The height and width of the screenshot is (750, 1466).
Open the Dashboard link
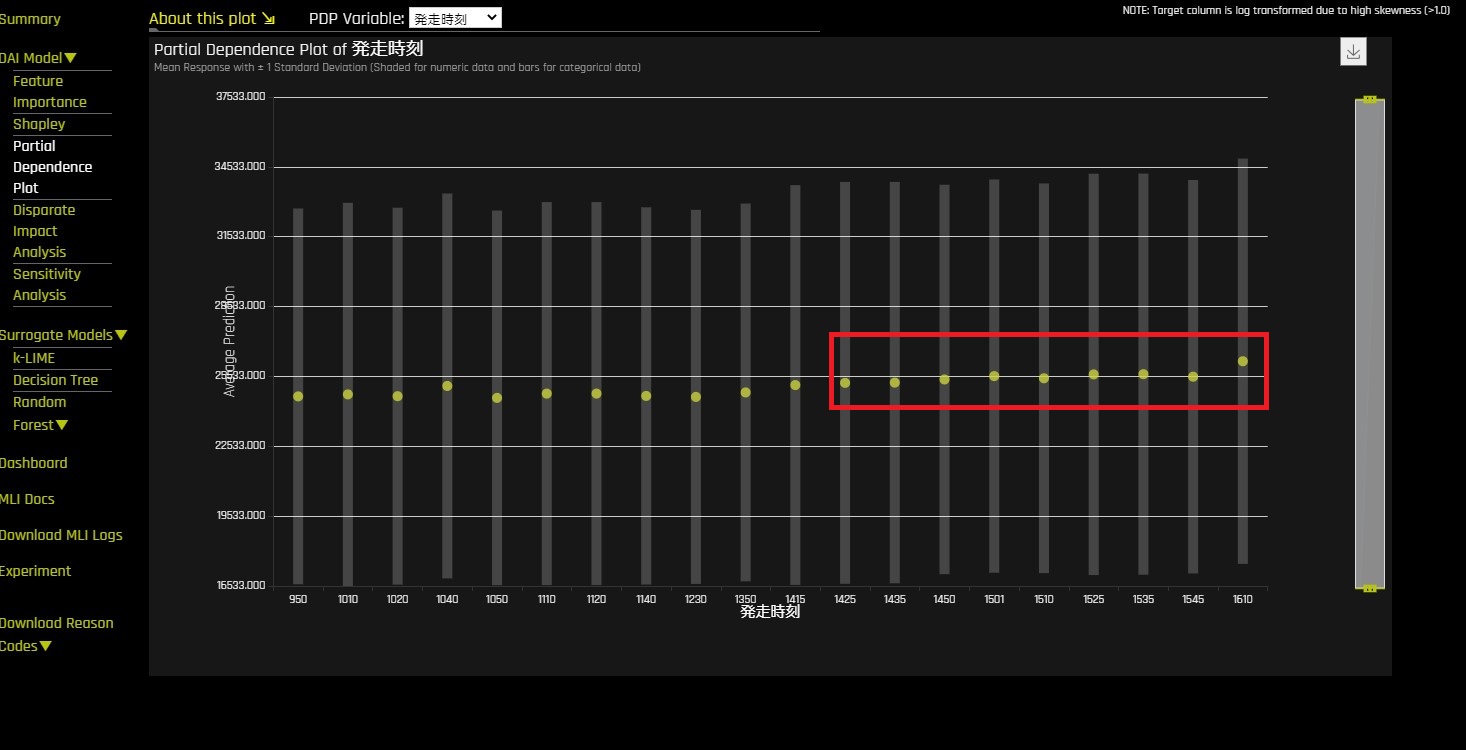[x=33, y=463]
